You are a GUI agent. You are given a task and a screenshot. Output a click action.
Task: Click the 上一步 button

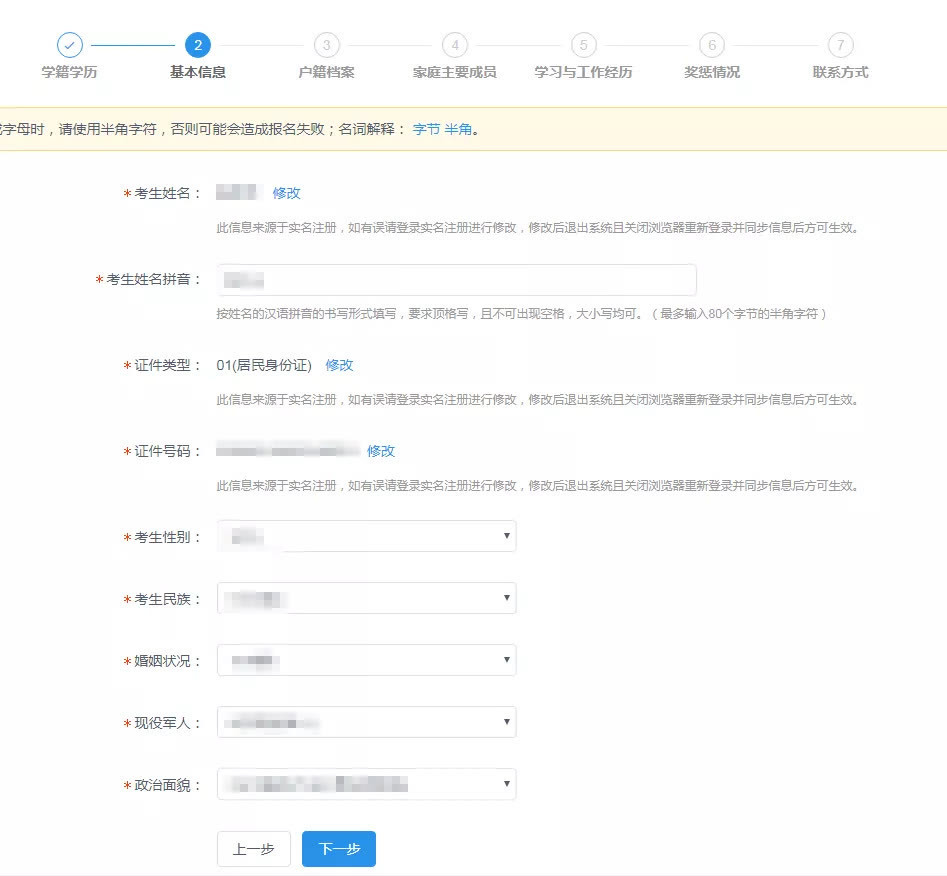(253, 849)
